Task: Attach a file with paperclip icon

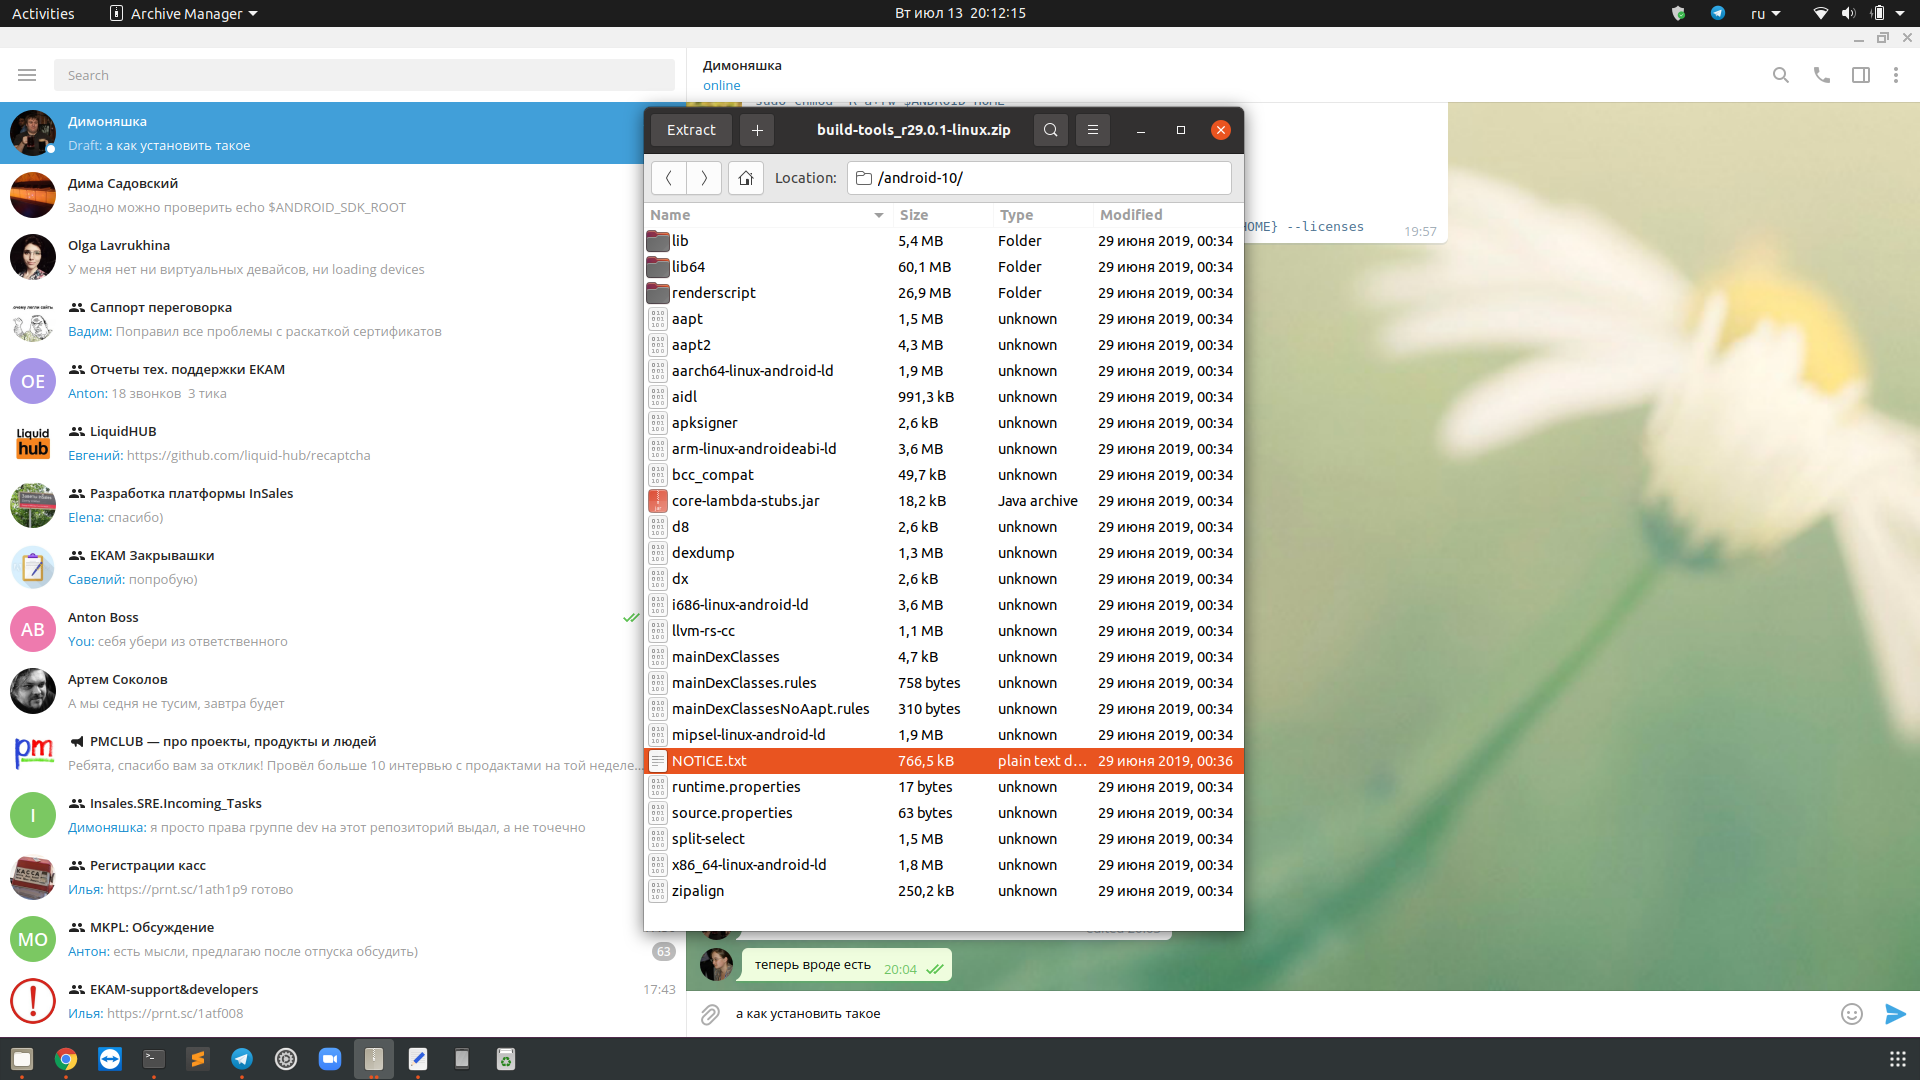Action: point(710,1014)
